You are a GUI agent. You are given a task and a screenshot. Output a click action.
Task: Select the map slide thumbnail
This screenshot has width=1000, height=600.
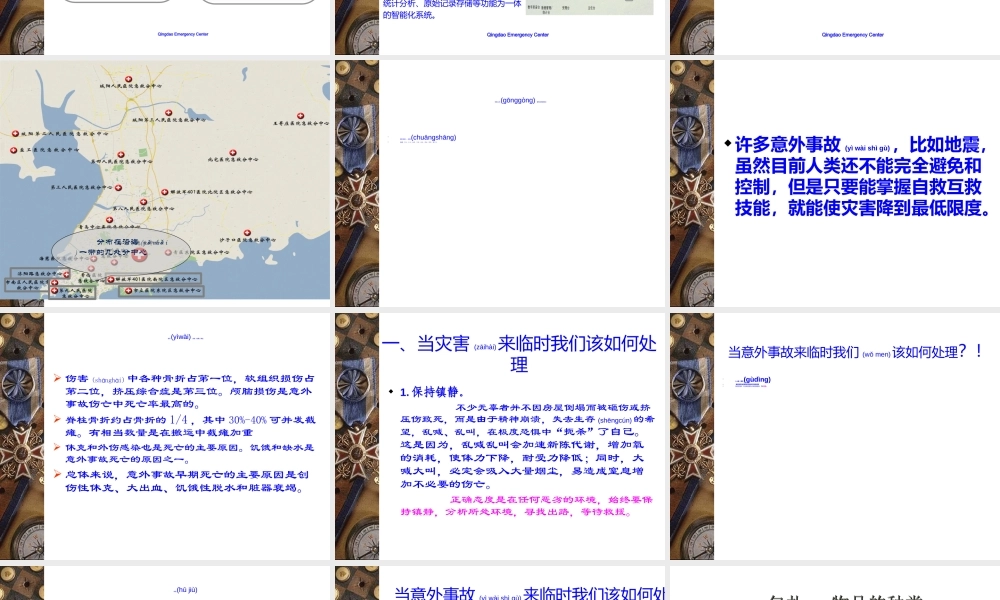pos(165,180)
